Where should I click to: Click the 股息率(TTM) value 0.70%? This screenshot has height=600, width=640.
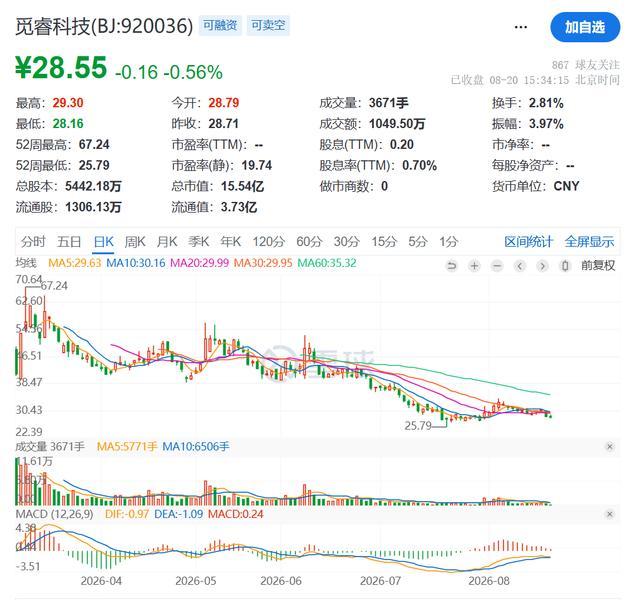(x=420, y=165)
